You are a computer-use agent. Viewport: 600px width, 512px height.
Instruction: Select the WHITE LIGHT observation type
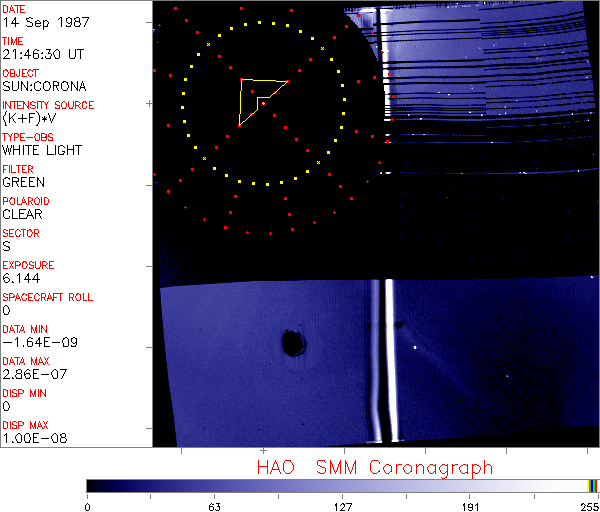click(x=42, y=150)
